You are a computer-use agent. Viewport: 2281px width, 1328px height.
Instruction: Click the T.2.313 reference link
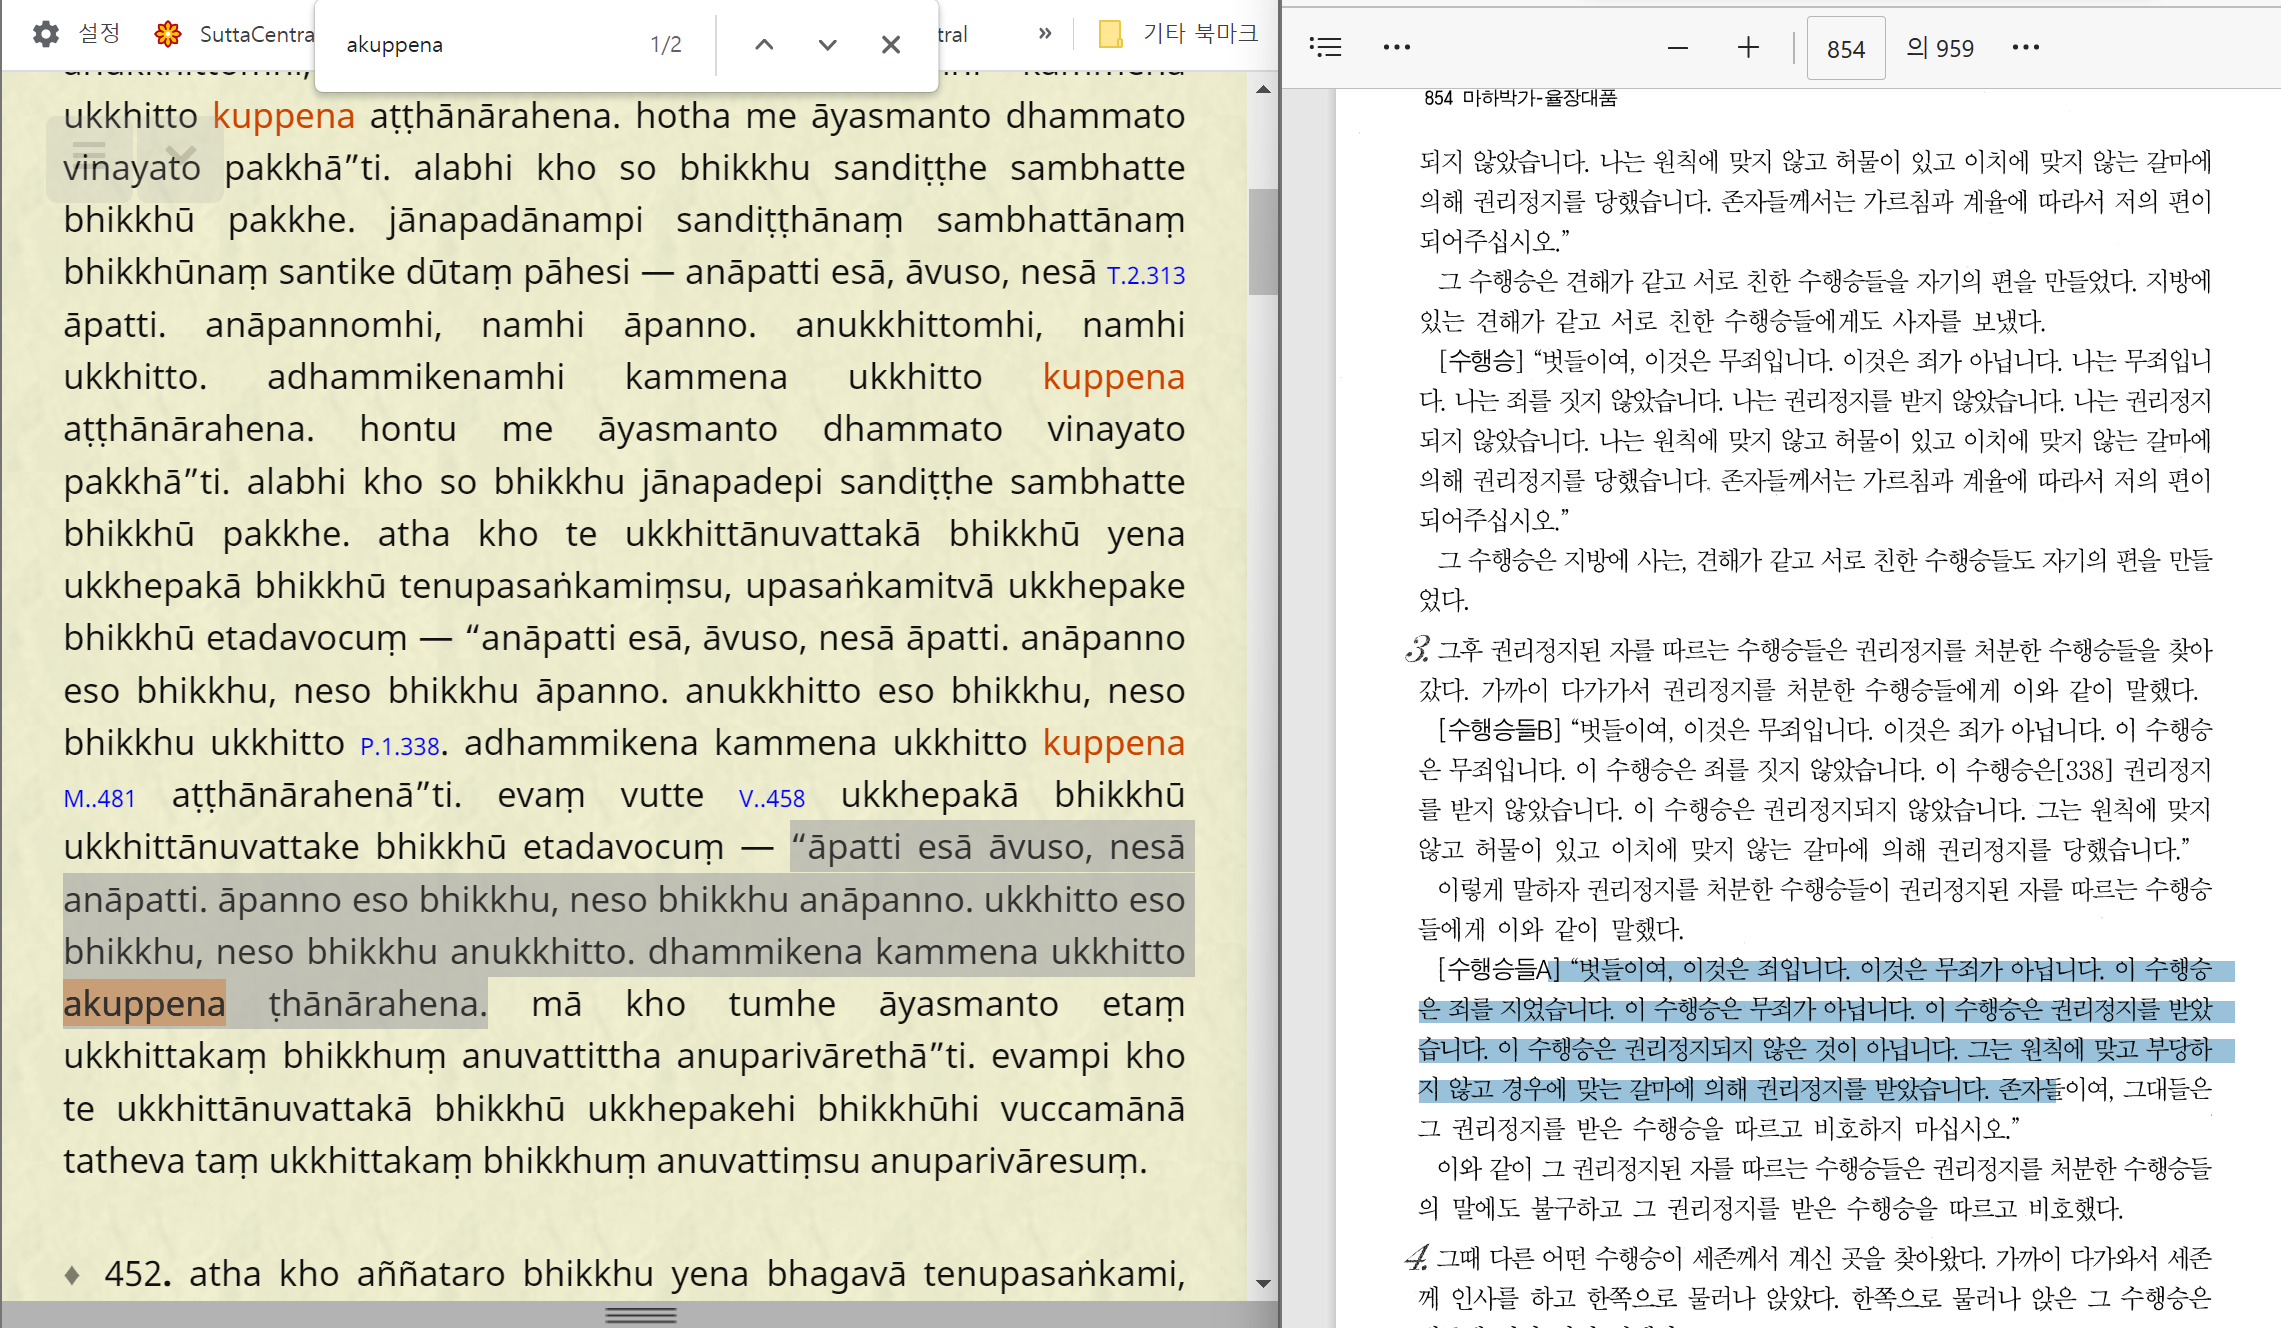pyautogui.click(x=1146, y=275)
